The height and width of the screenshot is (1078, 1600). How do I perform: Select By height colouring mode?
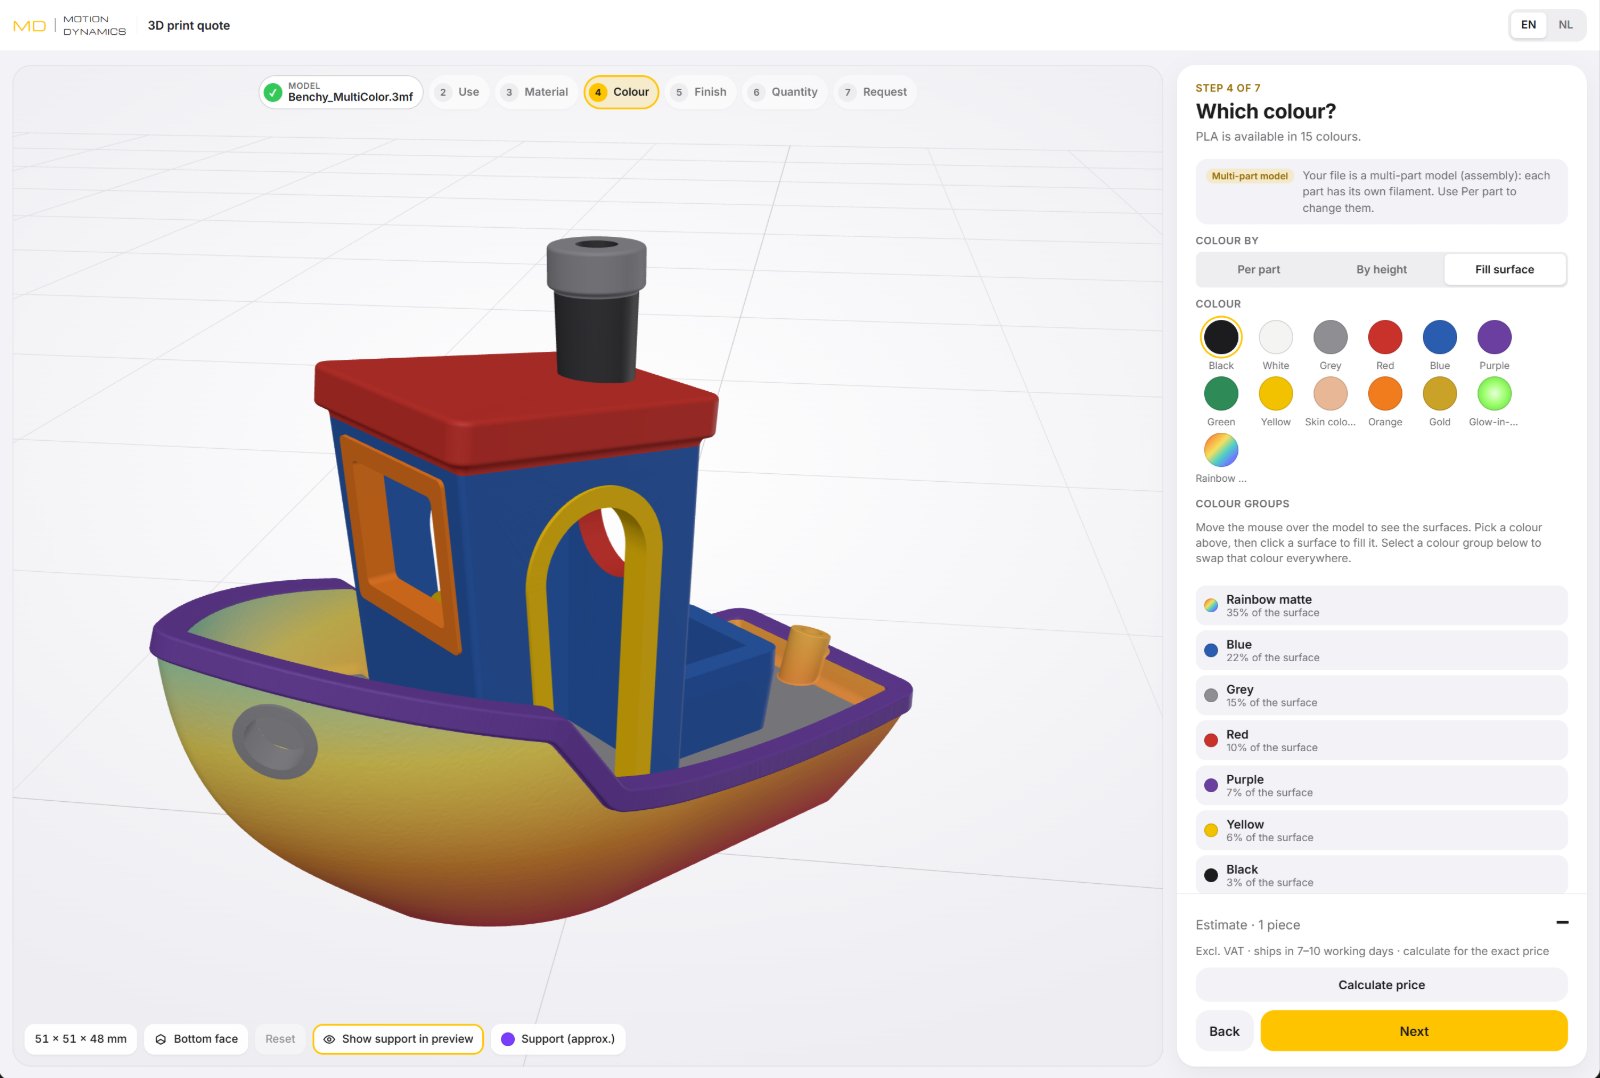[x=1381, y=269]
